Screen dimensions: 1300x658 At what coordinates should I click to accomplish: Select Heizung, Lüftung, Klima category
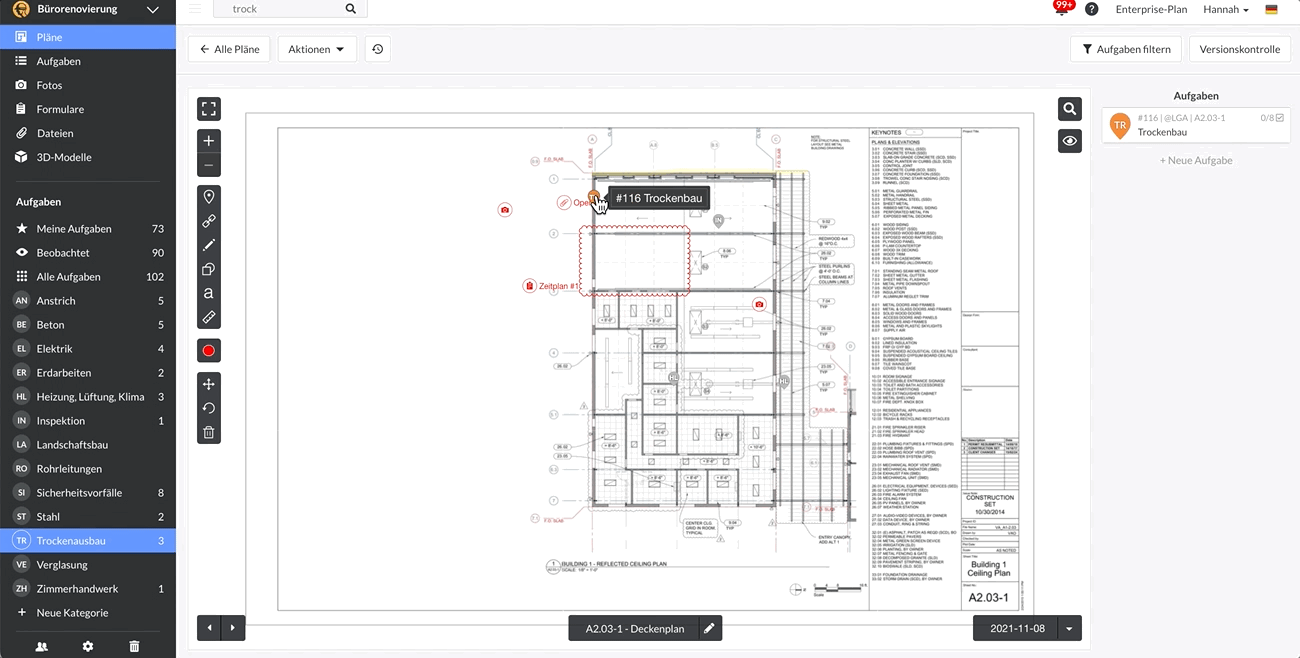(x=88, y=397)
